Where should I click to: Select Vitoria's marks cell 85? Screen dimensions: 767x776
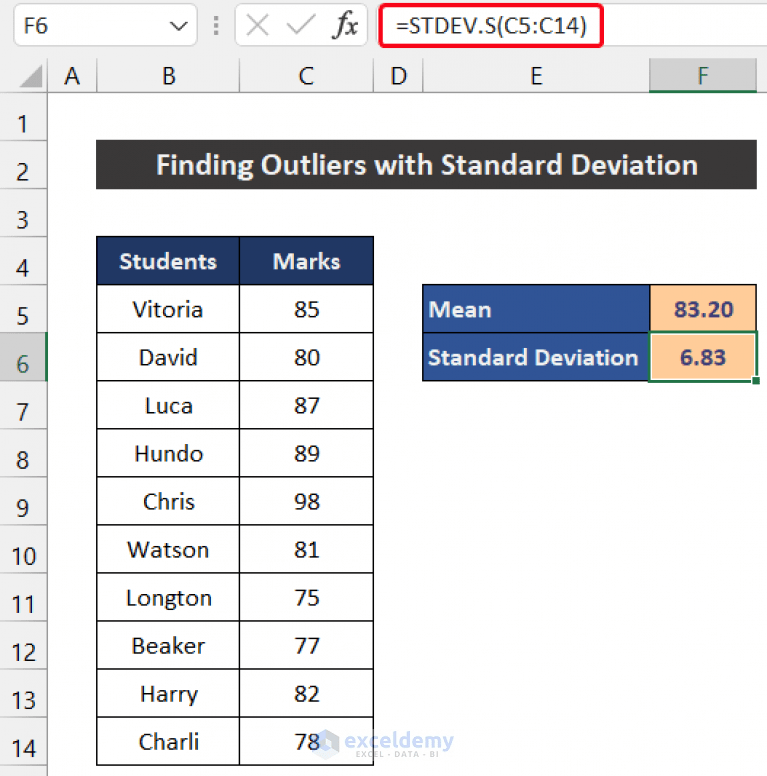click(x=306, y=309)
